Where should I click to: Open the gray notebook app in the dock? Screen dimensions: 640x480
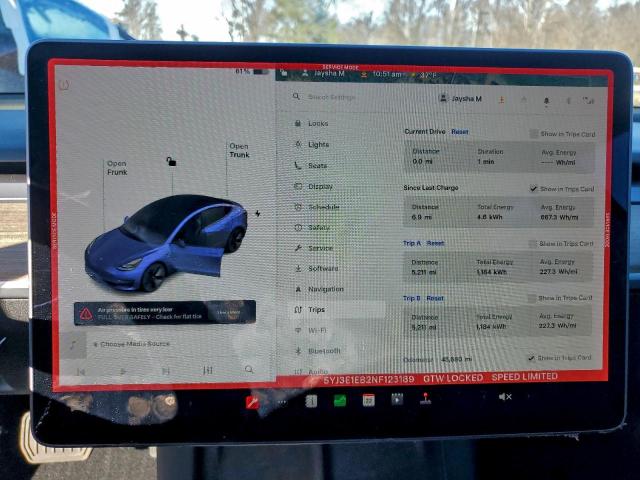click(x=311, y=401)
